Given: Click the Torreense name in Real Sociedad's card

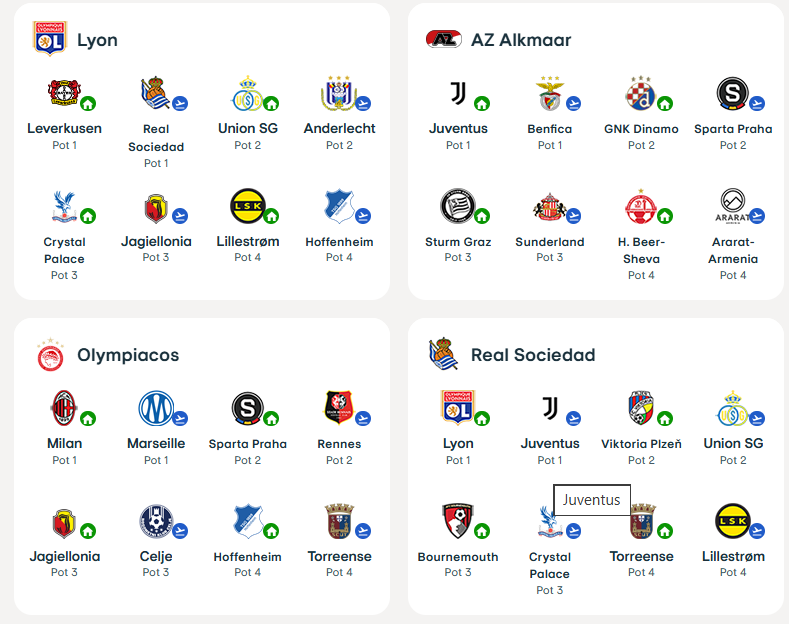Looking at the screenshot, I should [641, 557].
